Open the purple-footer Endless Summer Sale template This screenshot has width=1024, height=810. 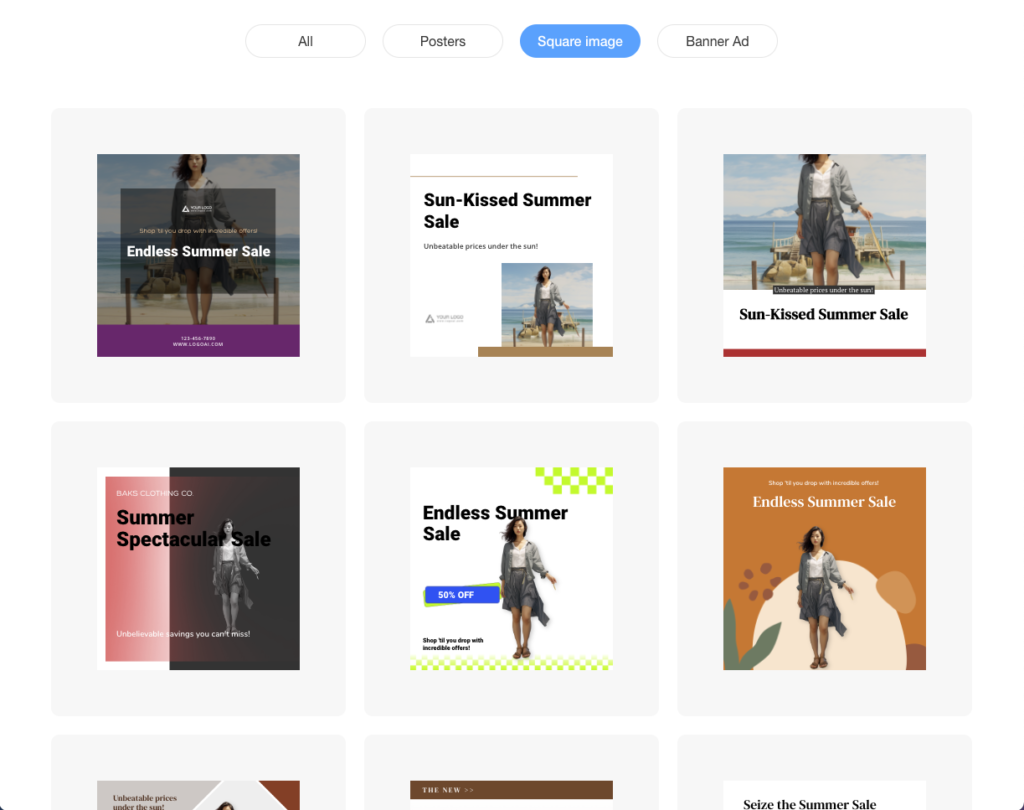[x=199, y=255]
